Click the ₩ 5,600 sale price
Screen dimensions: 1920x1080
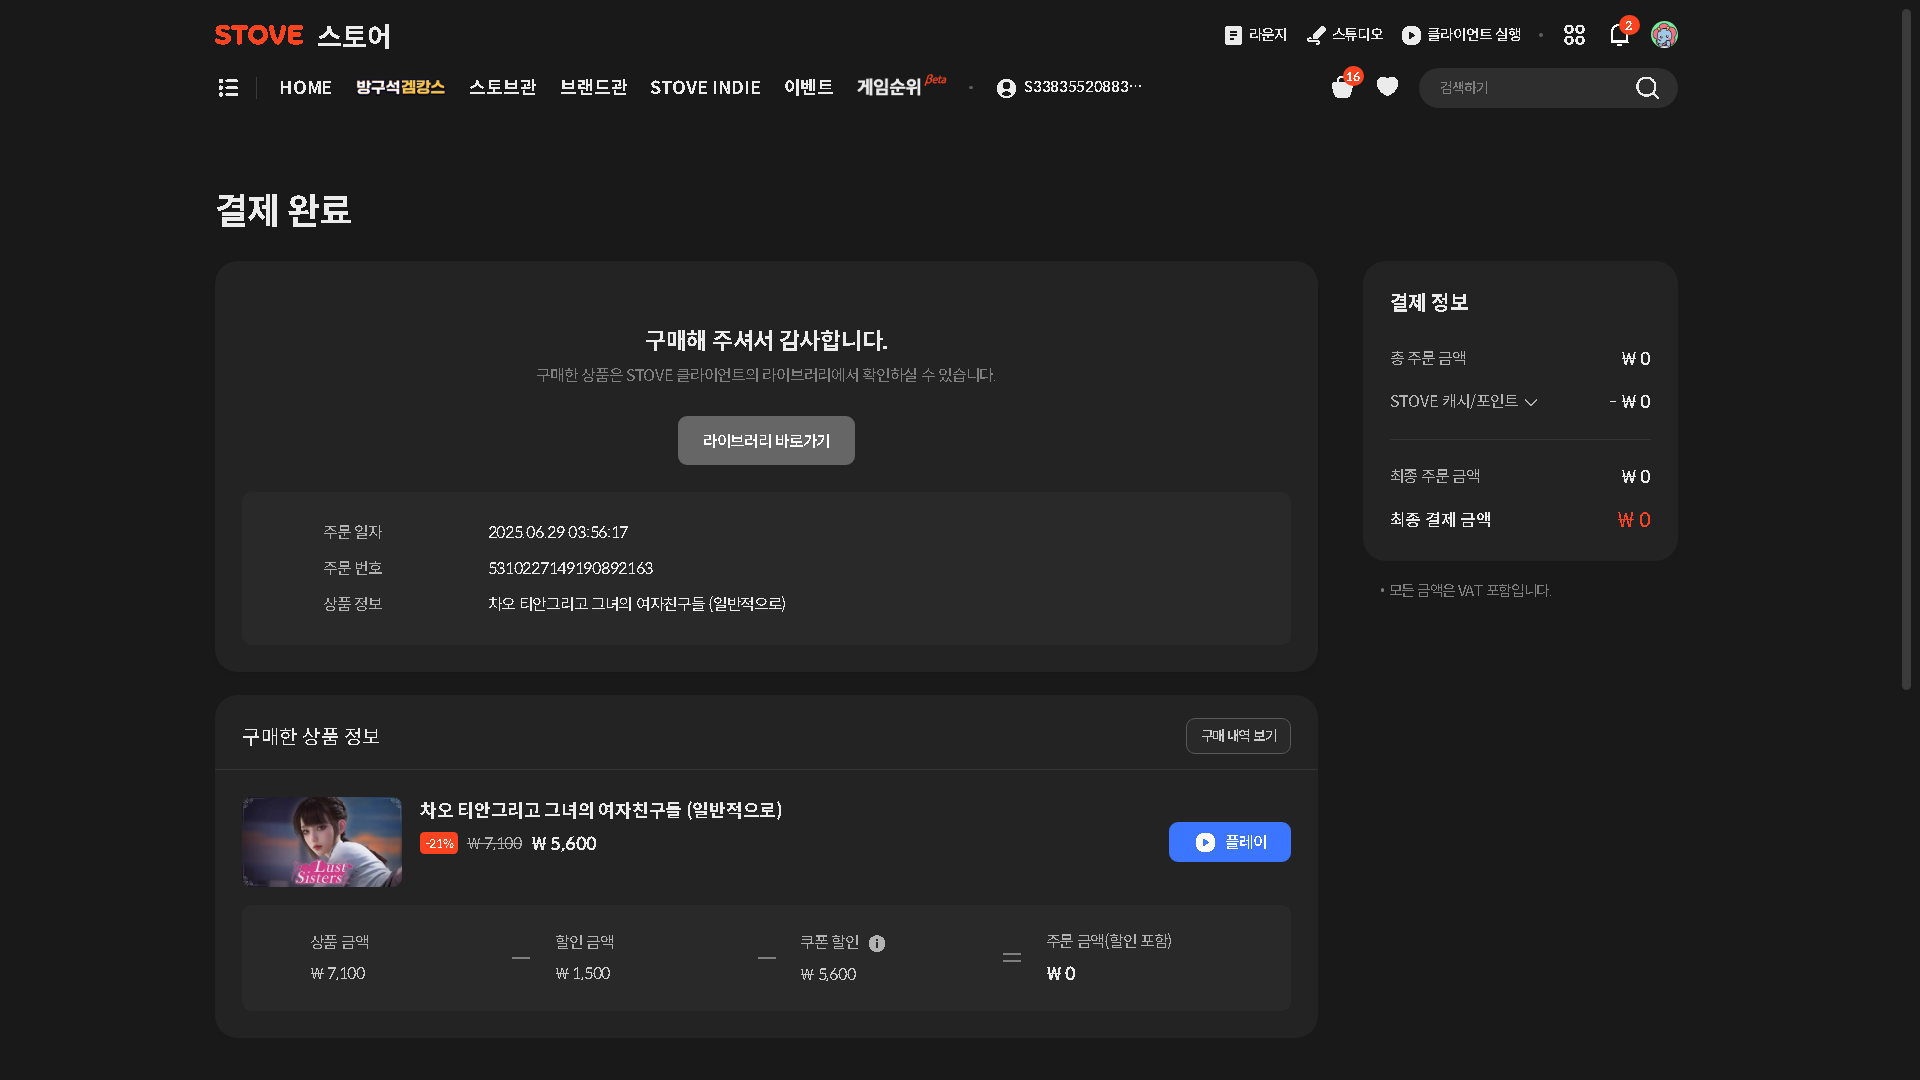[x=564, y=843]
